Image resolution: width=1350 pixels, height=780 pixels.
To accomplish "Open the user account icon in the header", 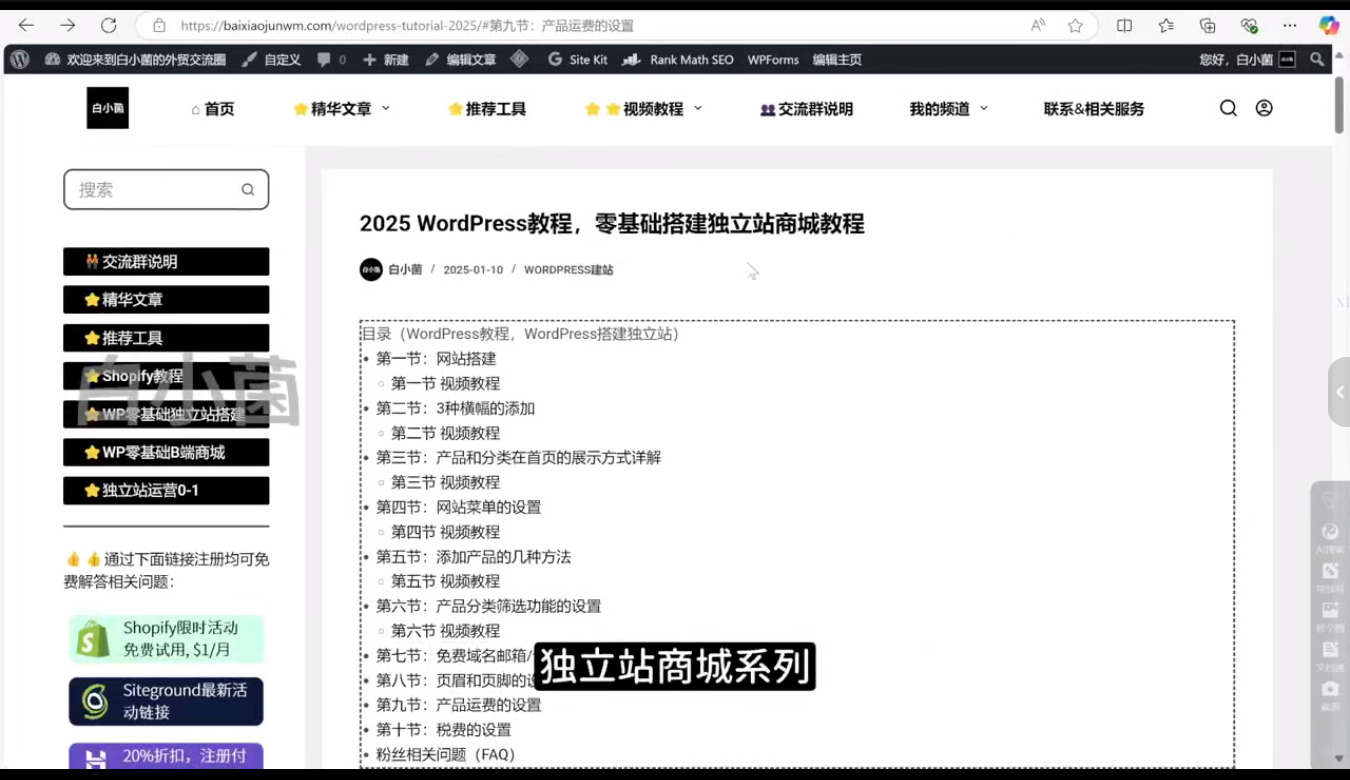I will pos(1264,108).
